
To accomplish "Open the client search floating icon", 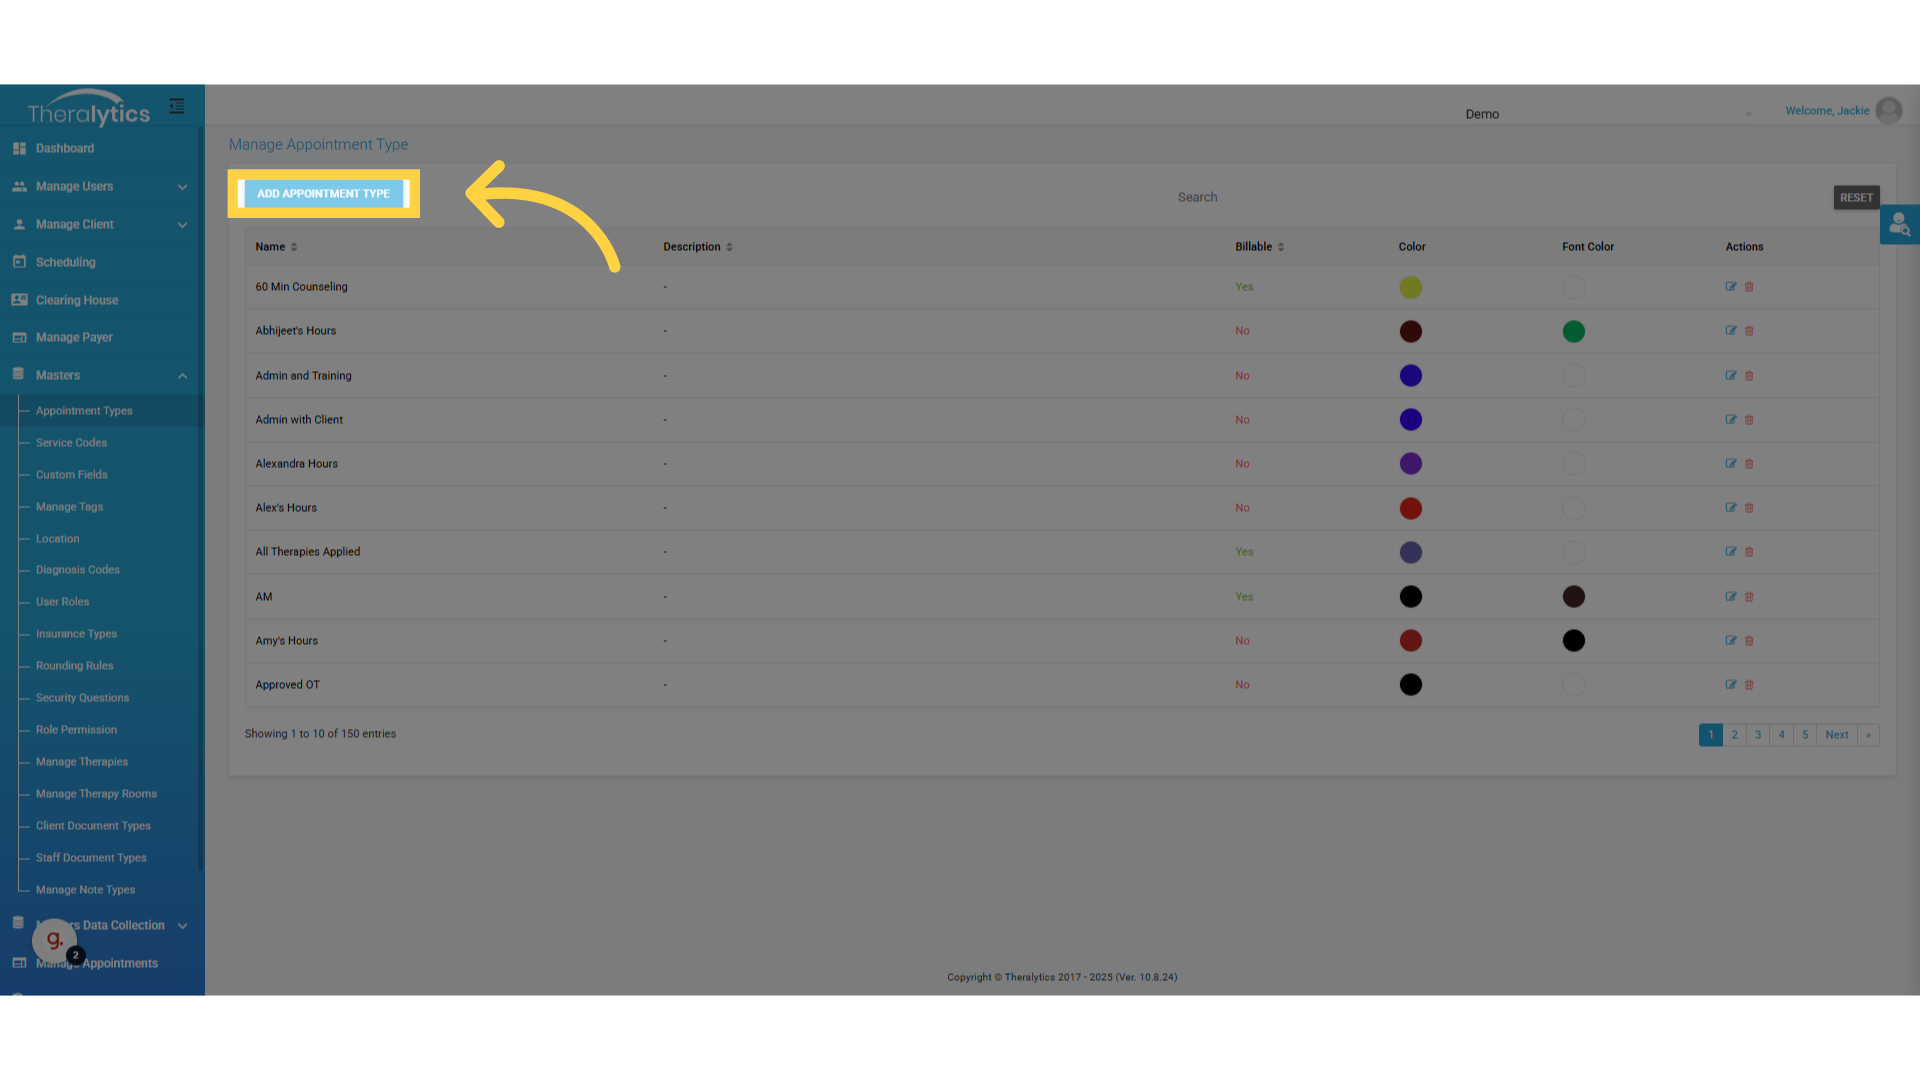I will pyautogui.click(x=1899, y=225).
